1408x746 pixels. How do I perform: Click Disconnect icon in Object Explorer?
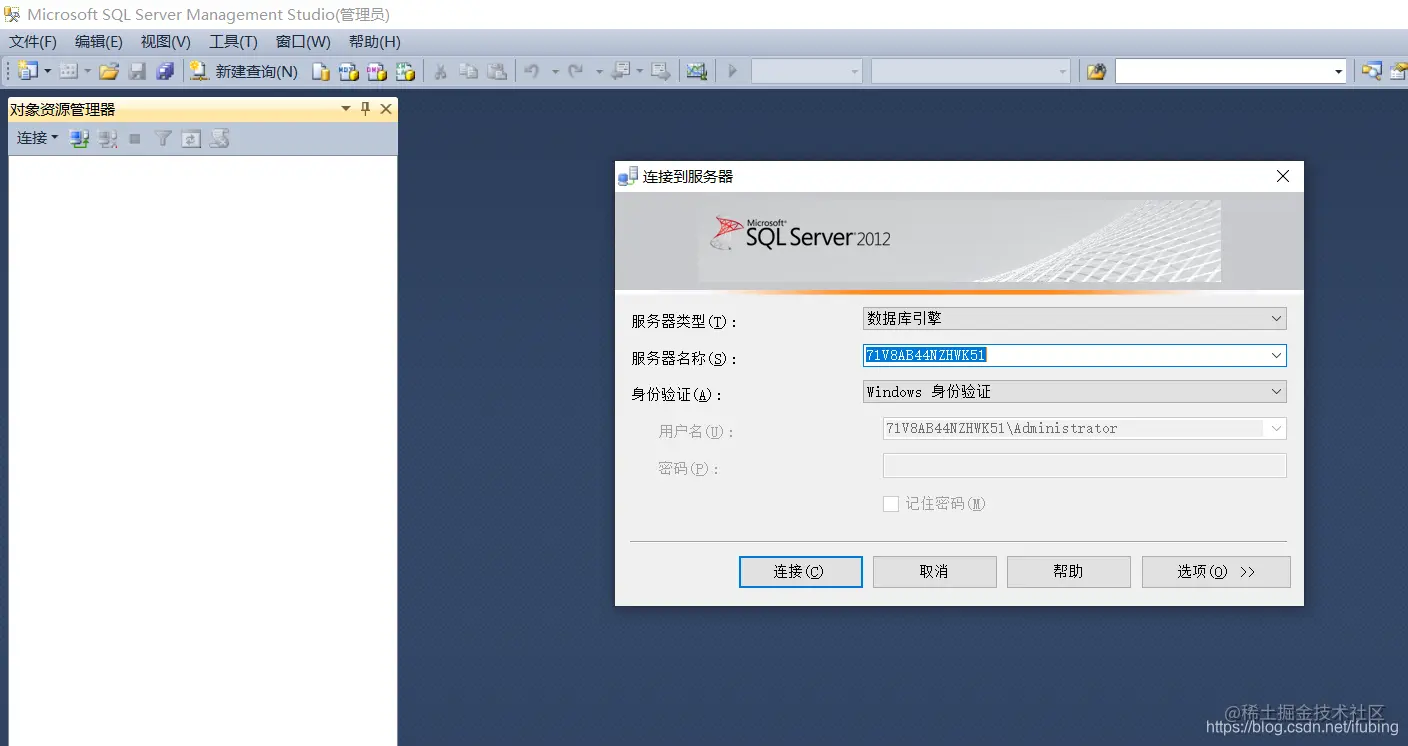point(108,138)
